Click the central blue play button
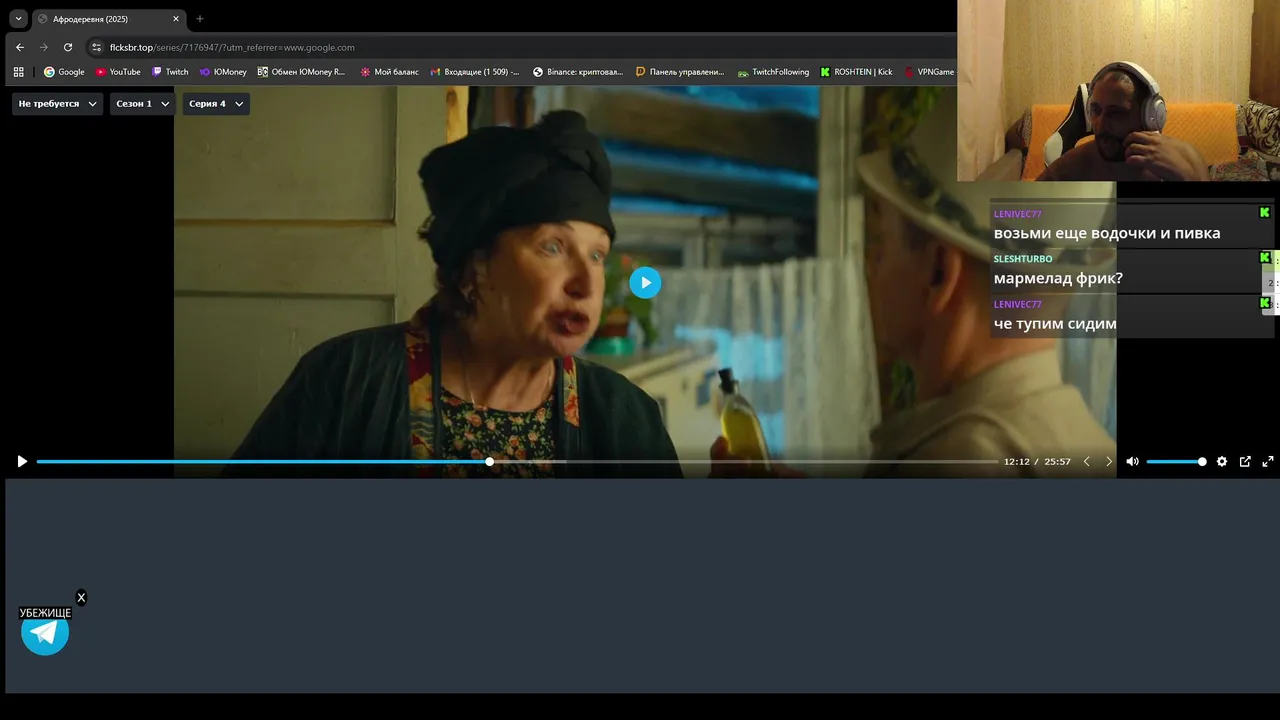Image resolution: width=1280 pixels, height=720 pixels. click(645, 283)
